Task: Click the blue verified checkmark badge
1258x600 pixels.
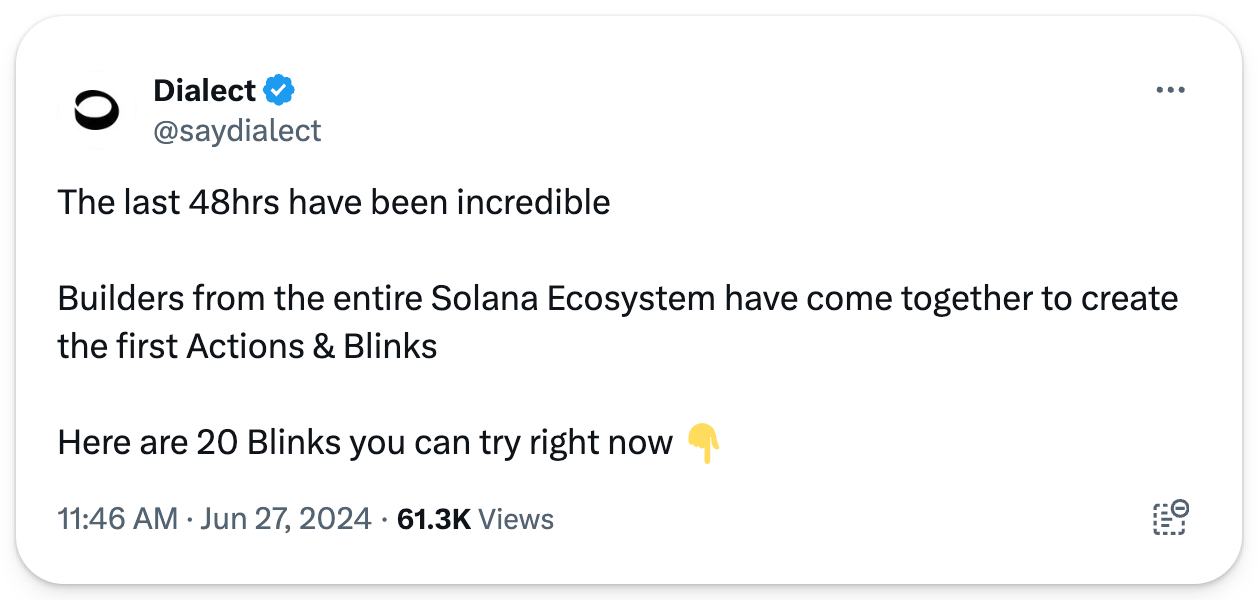Action: coord(279,91)
